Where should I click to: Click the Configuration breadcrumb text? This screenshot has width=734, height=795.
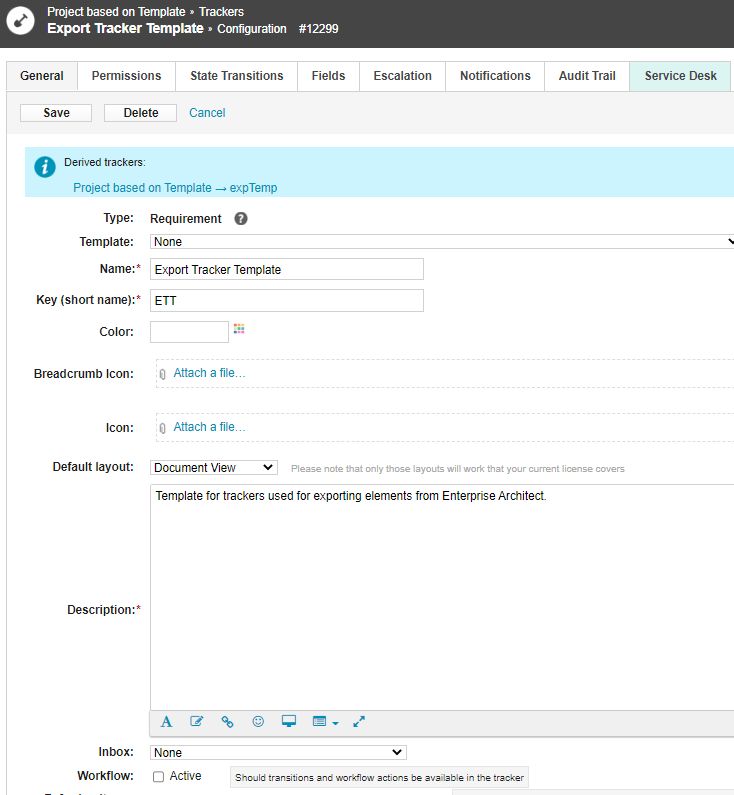(x=252, y=29)
